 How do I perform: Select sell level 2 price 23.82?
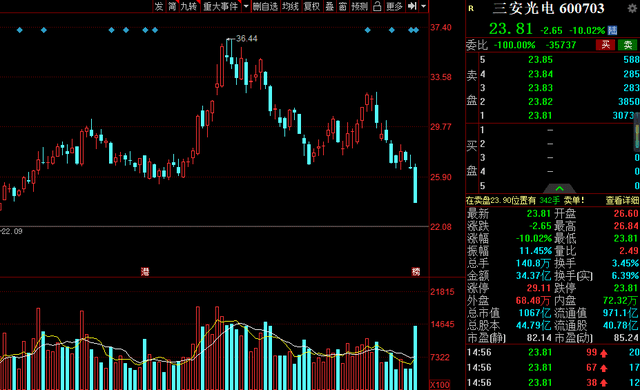(540, 102)
